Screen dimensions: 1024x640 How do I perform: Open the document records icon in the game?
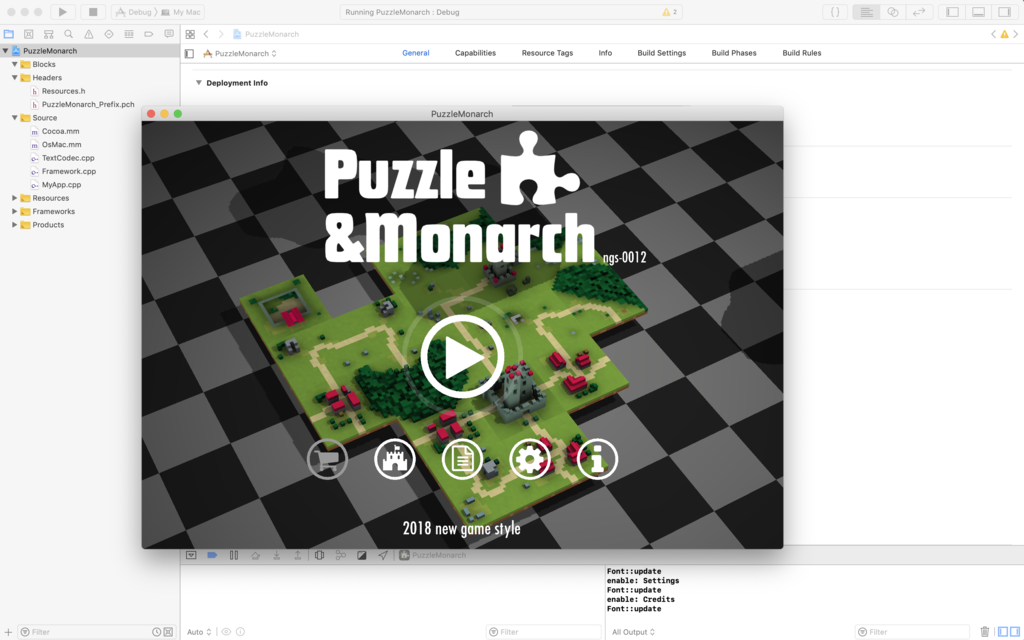tap(462, 459)
